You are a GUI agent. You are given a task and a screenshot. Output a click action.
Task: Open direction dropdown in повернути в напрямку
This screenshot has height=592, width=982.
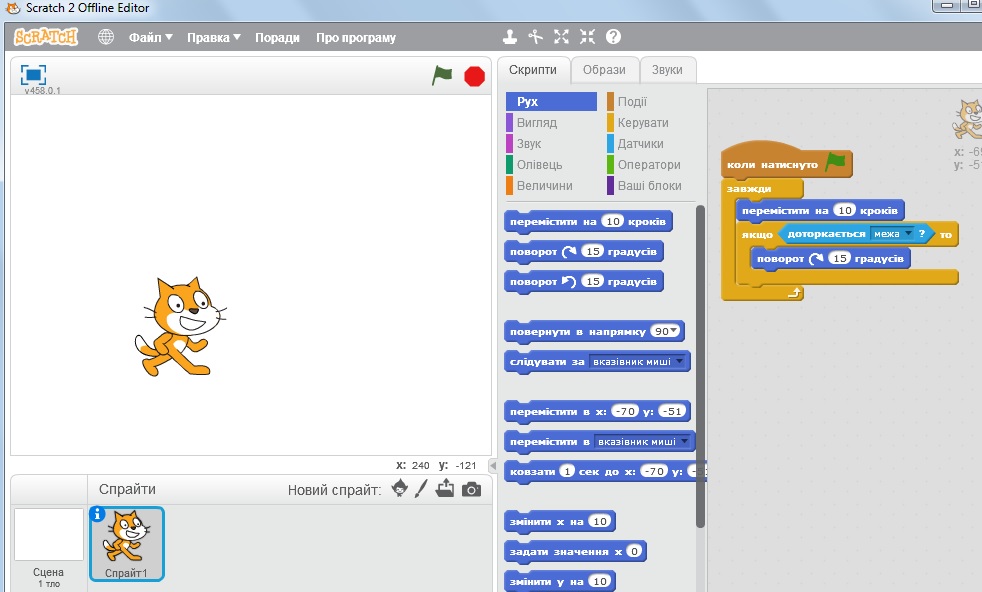tap(674, 331)
